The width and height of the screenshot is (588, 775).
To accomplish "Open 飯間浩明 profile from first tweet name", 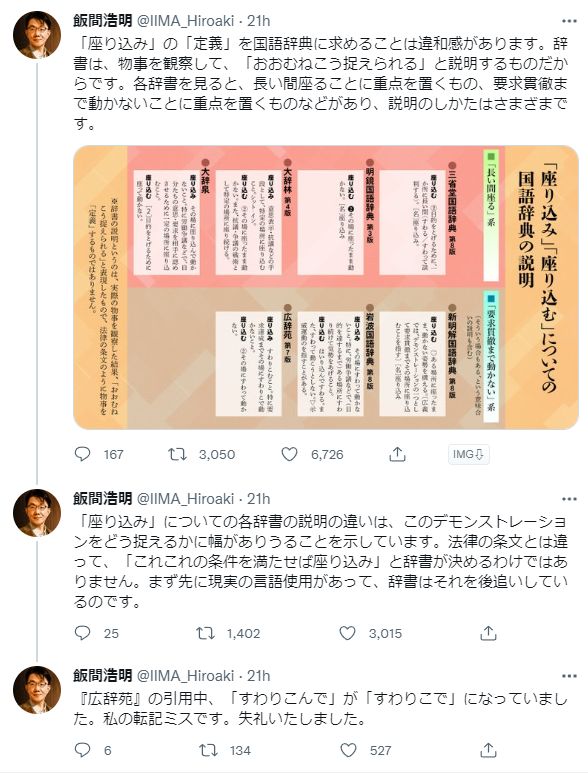I will click(x=103, y=21).
